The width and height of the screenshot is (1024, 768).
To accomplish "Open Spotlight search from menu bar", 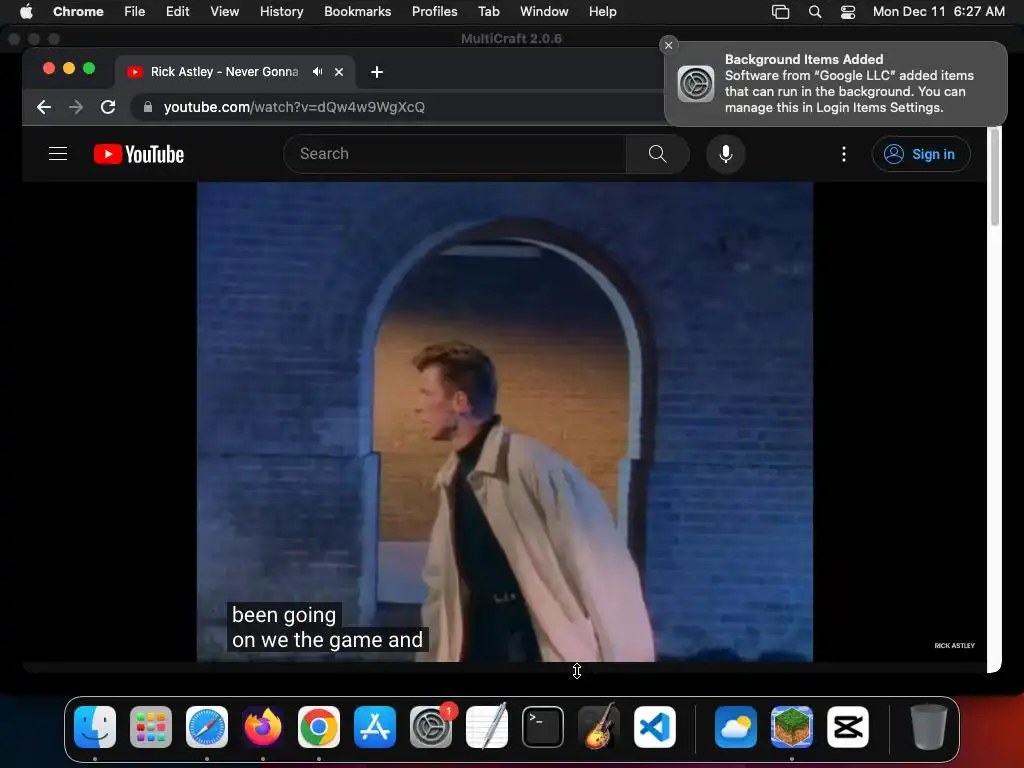I will tap(815, 12).
